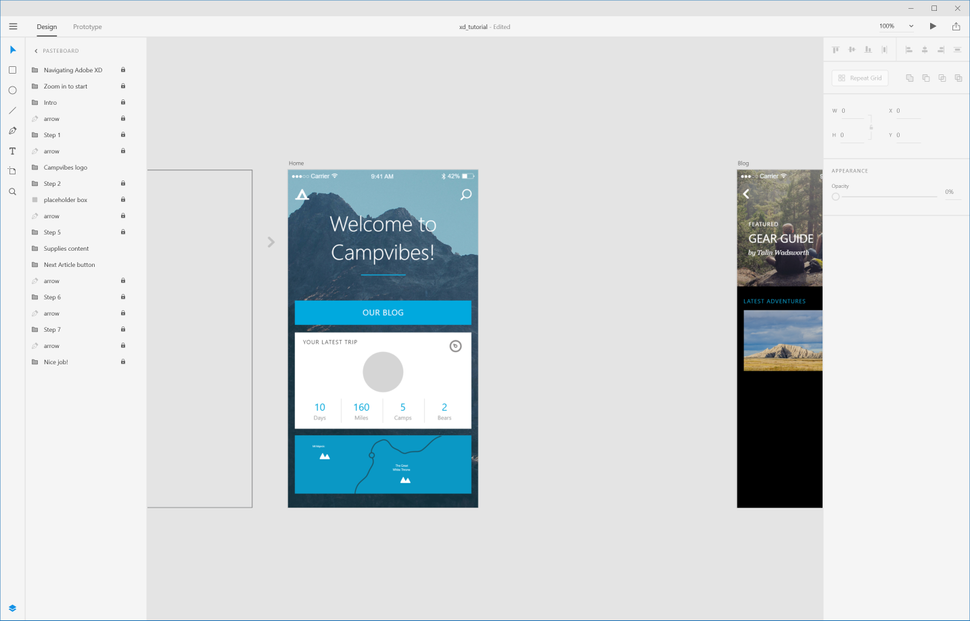Open the hamburger menu
Image resolution: width=970 pixels, height=621 pixels.
coord(13,26)
